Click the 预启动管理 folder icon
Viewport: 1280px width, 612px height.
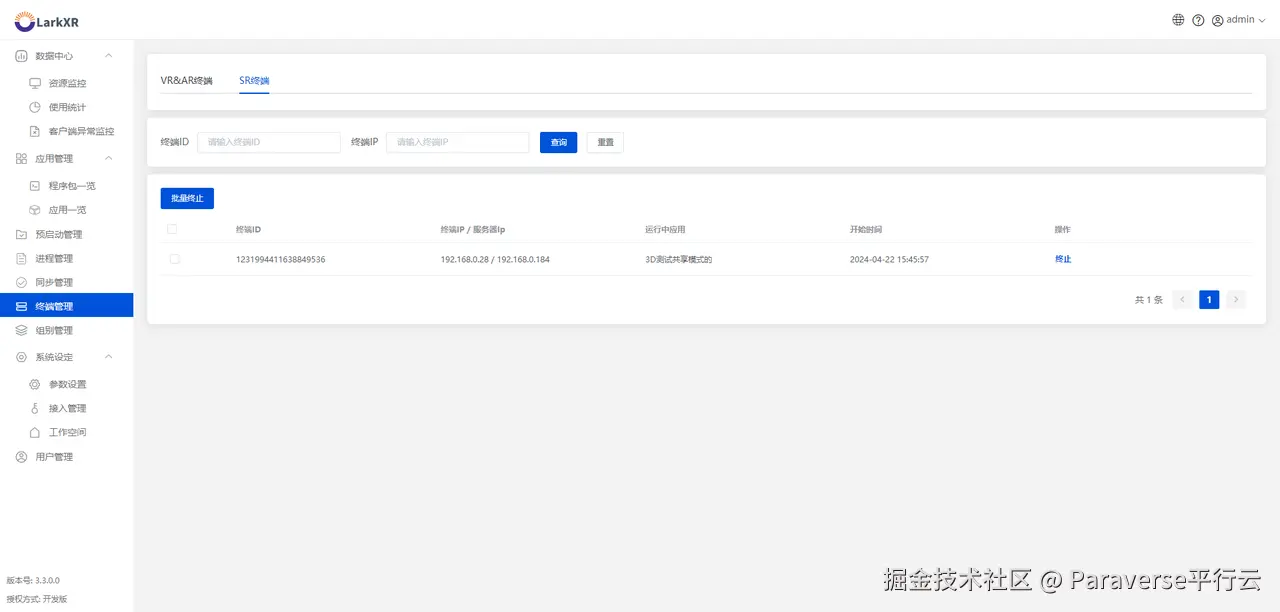point(21,235)
